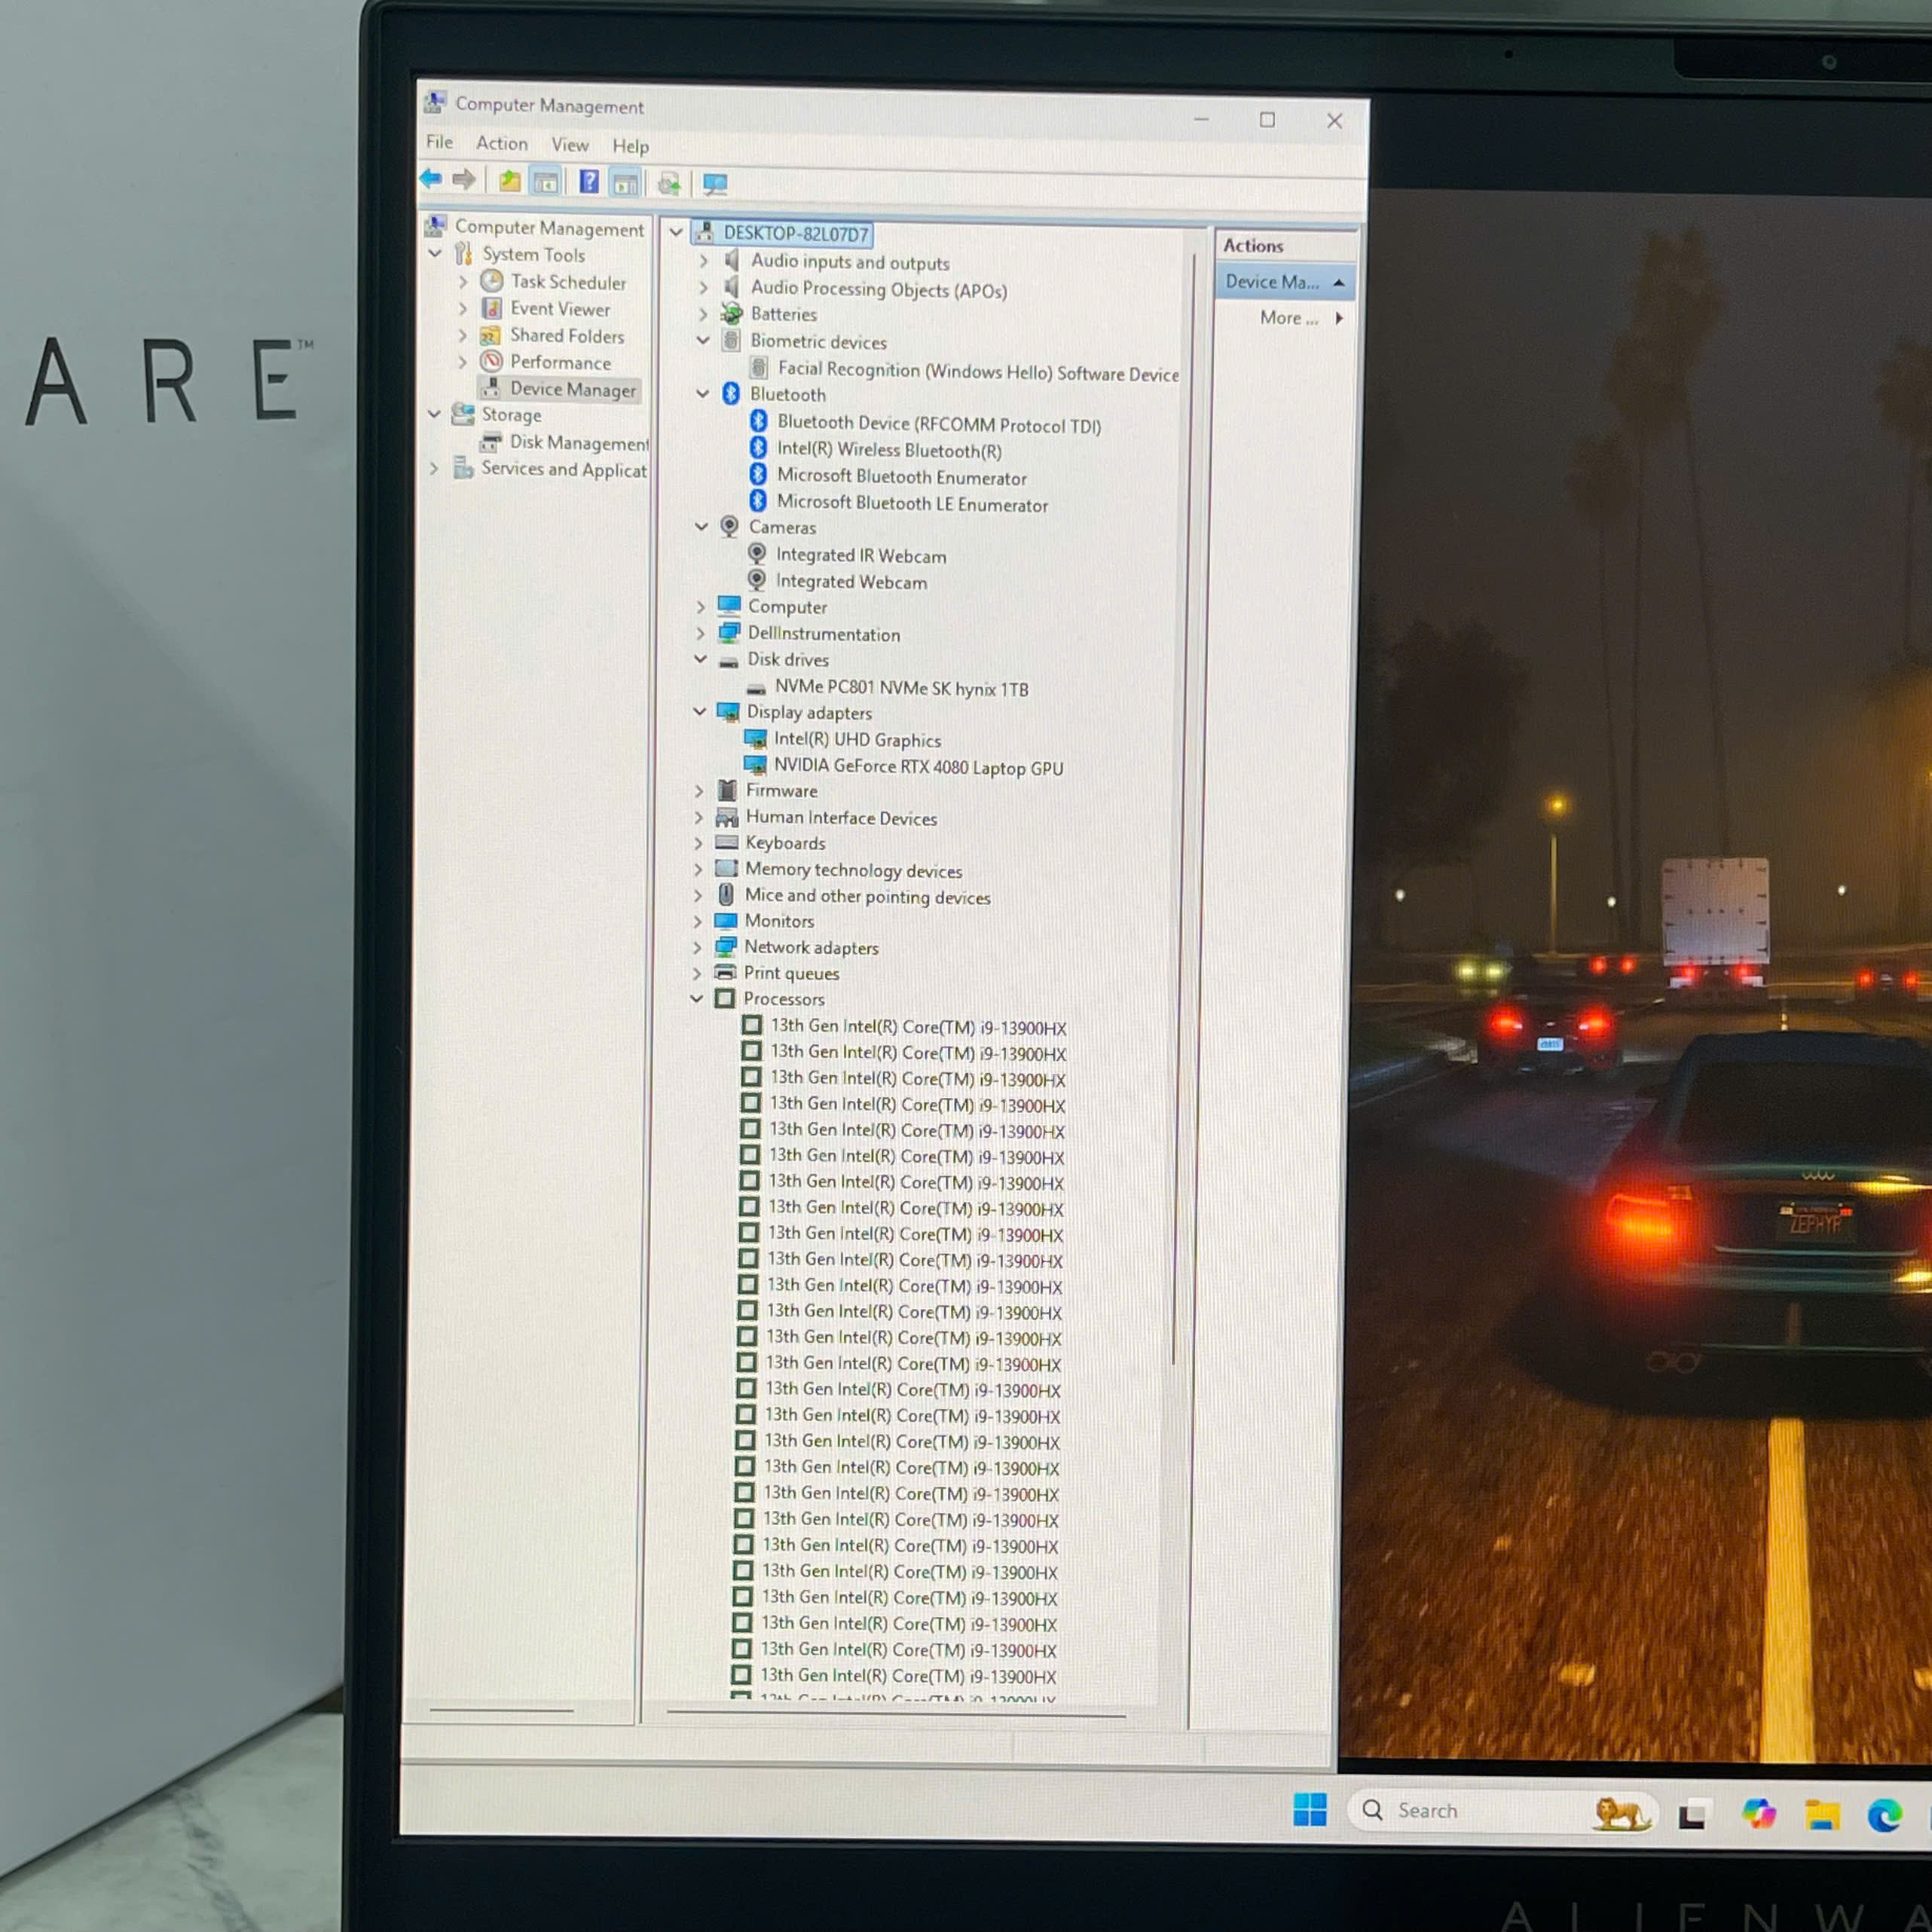The image size is (1932, 1932).
Task: Click the Up one level folder icon
Action: tap(510, 181)
